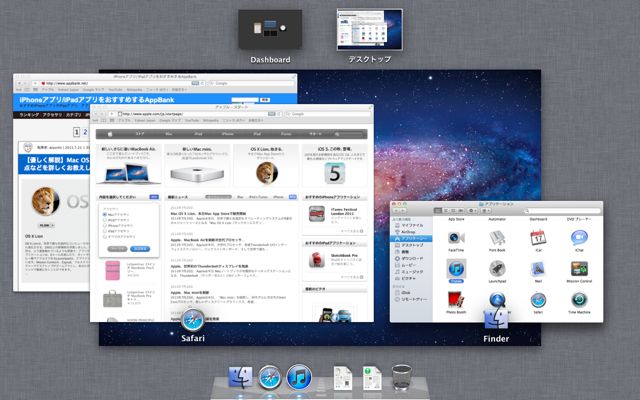Screen dimensions: 640x400
Task: Open iTunes tab on apple.com navigation bar
Action: pos(286,134)
